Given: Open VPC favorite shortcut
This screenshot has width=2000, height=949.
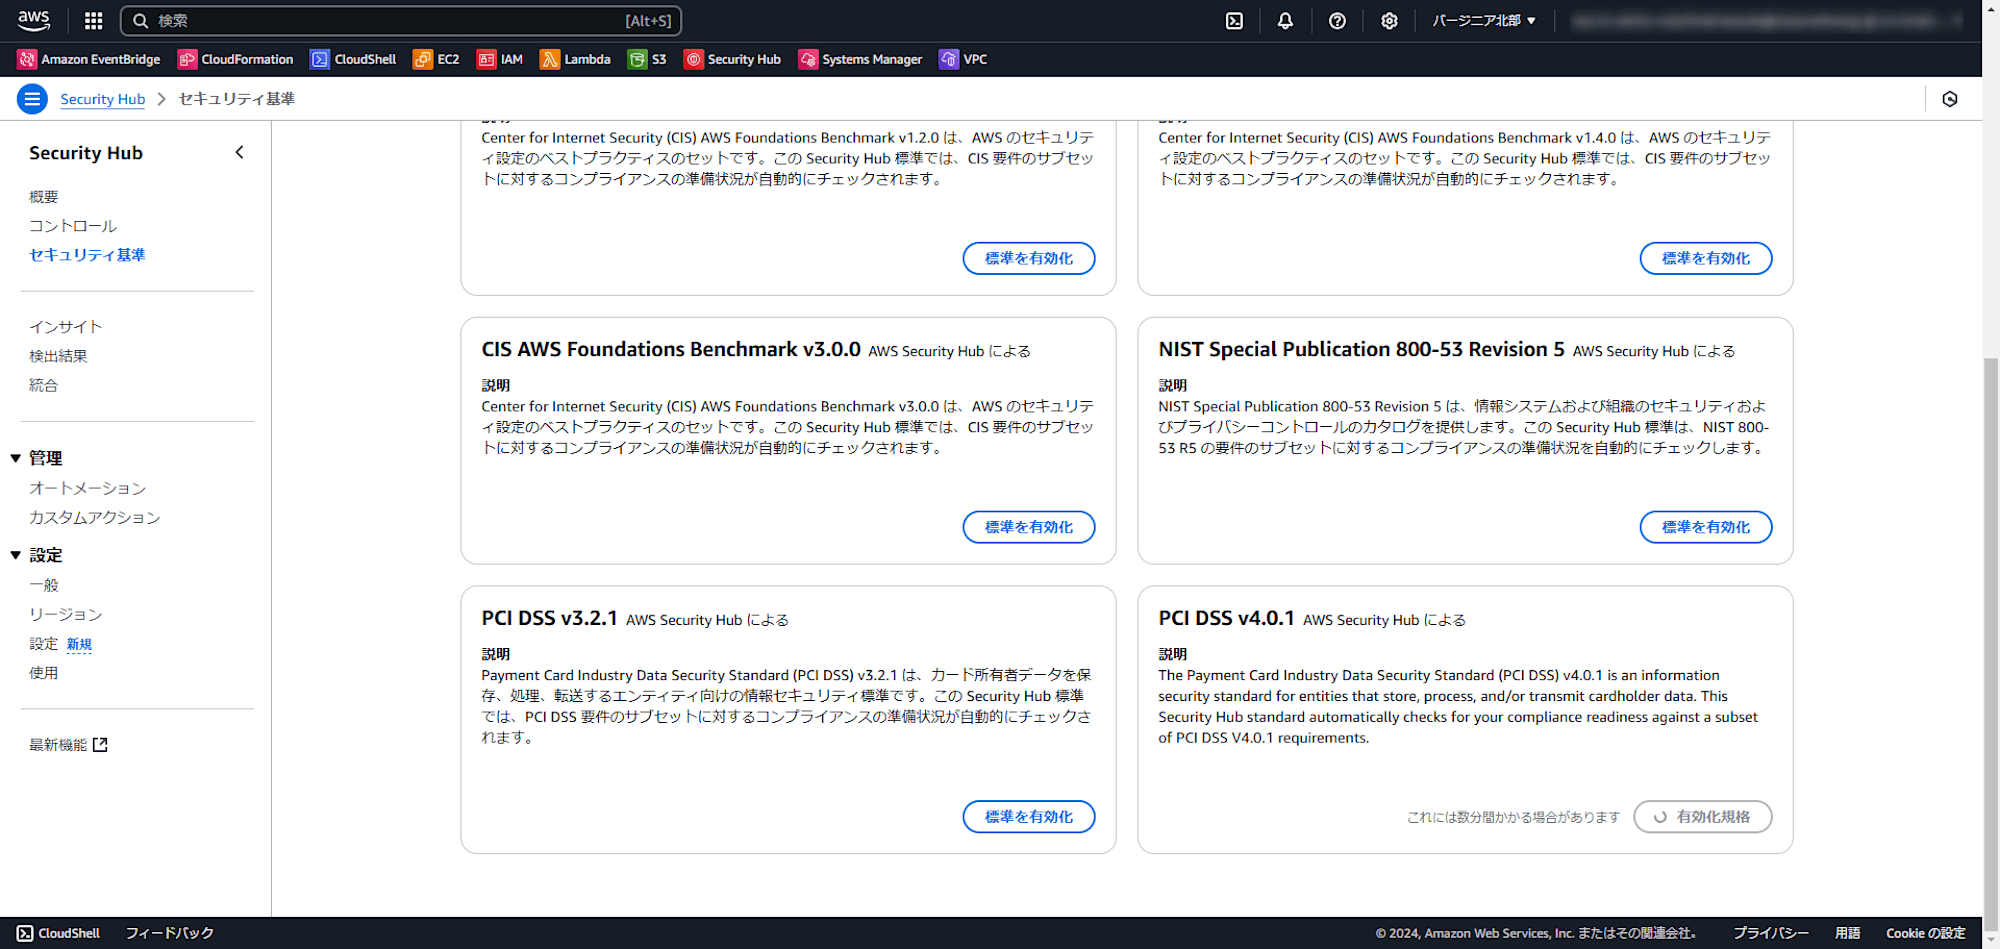Looking at the screenshot, I should click(x=963, y=59).
